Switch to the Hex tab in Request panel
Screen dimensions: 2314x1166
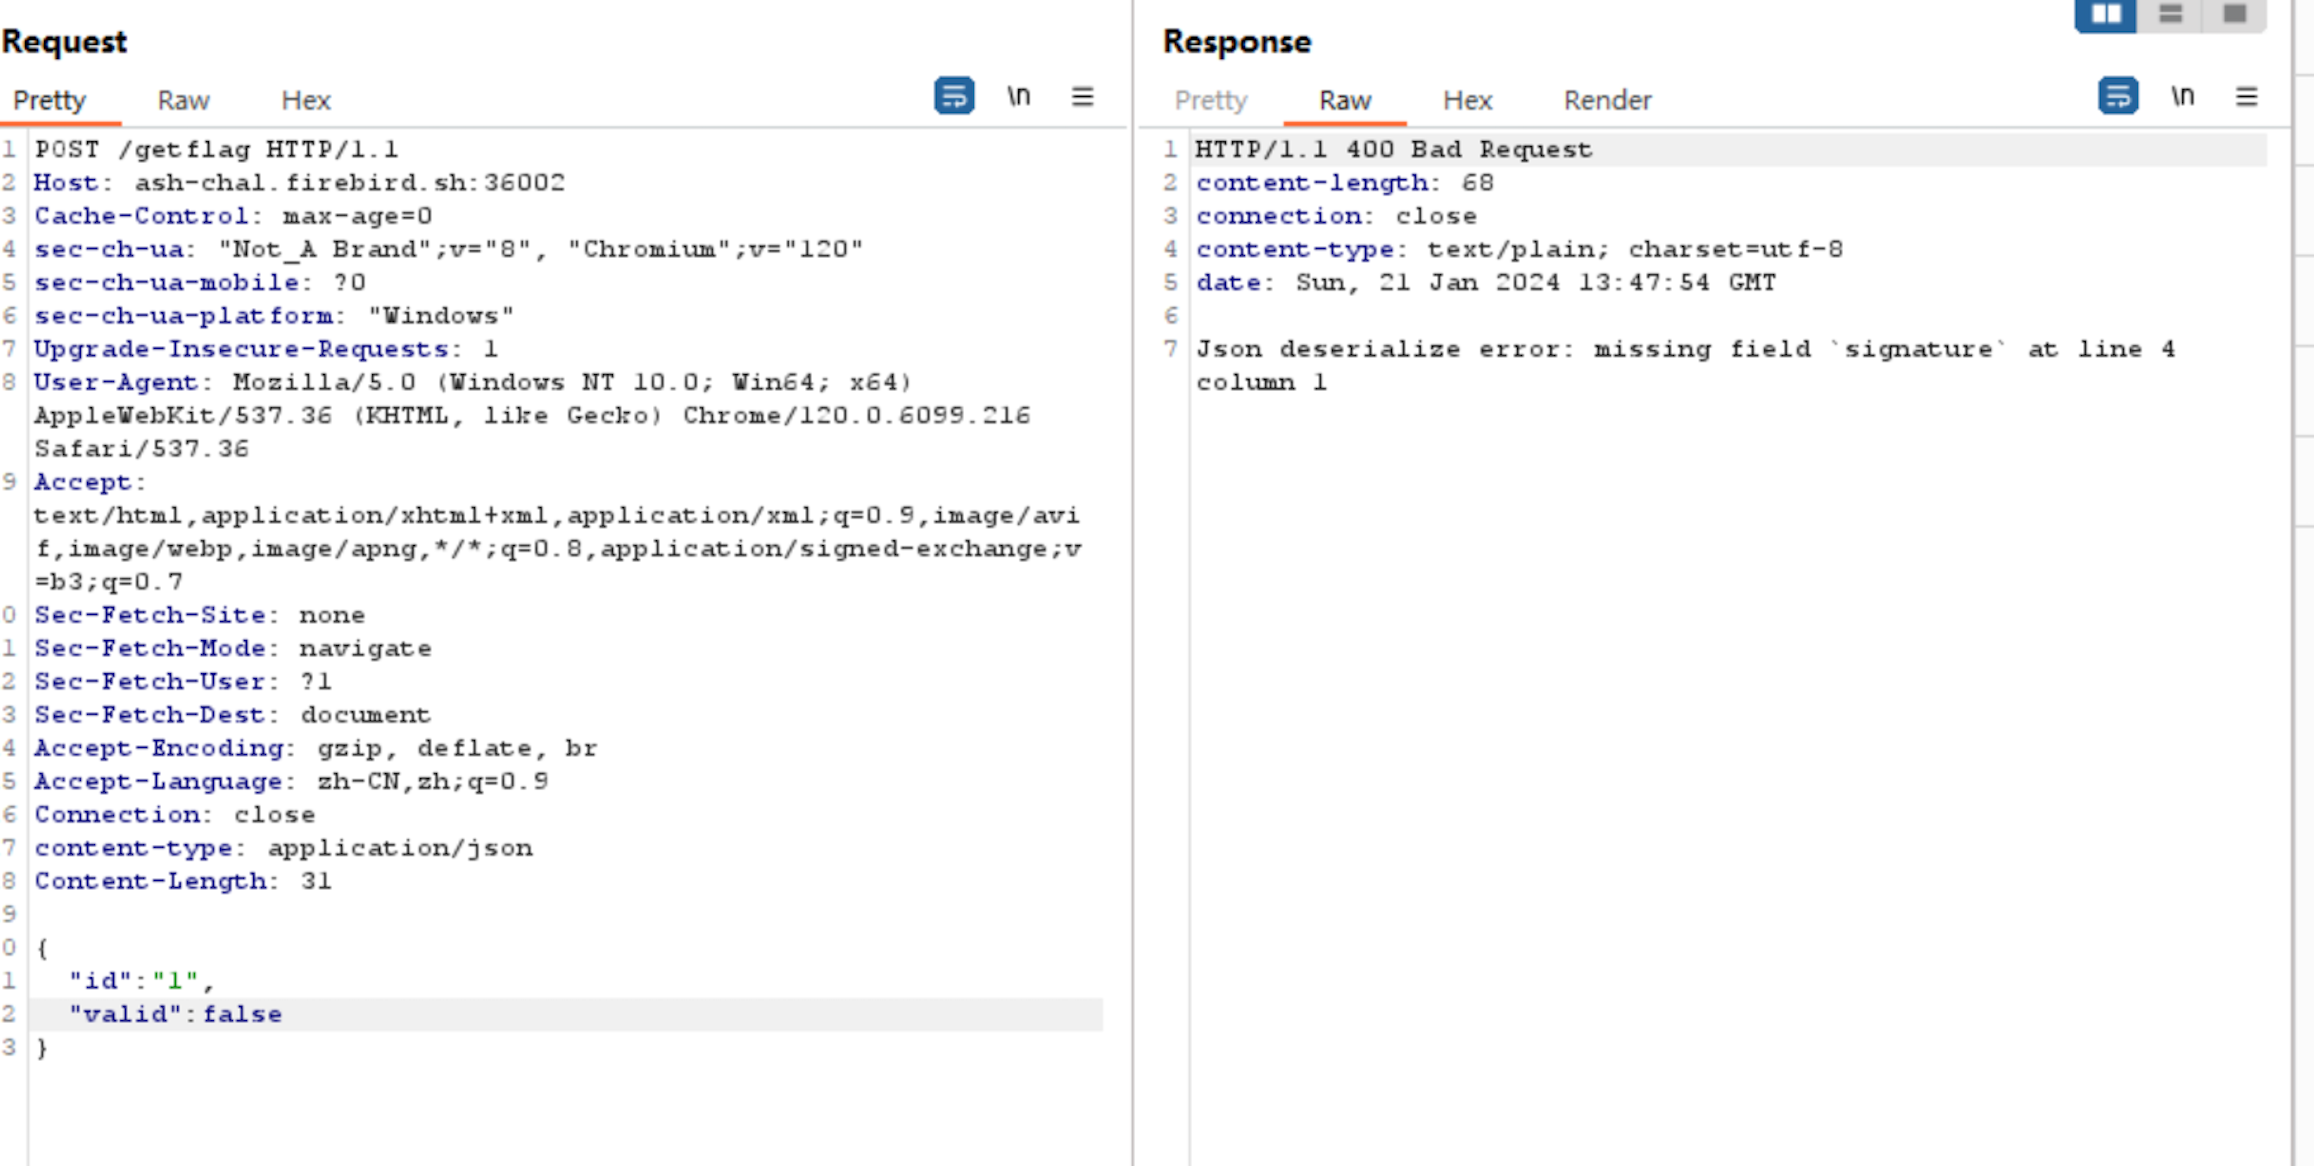[x=306, y=99]
